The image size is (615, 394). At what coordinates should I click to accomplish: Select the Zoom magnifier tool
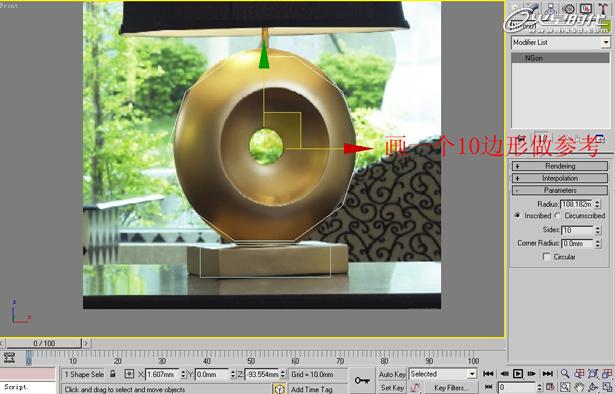coord(565,374)
